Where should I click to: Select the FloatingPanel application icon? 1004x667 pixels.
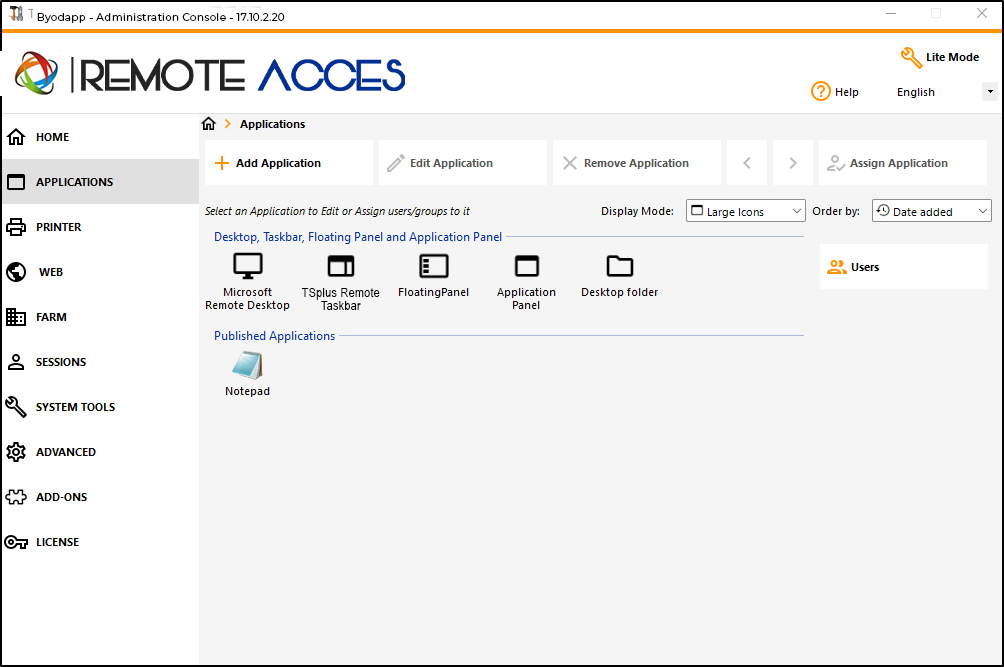[x=433, y=266]
